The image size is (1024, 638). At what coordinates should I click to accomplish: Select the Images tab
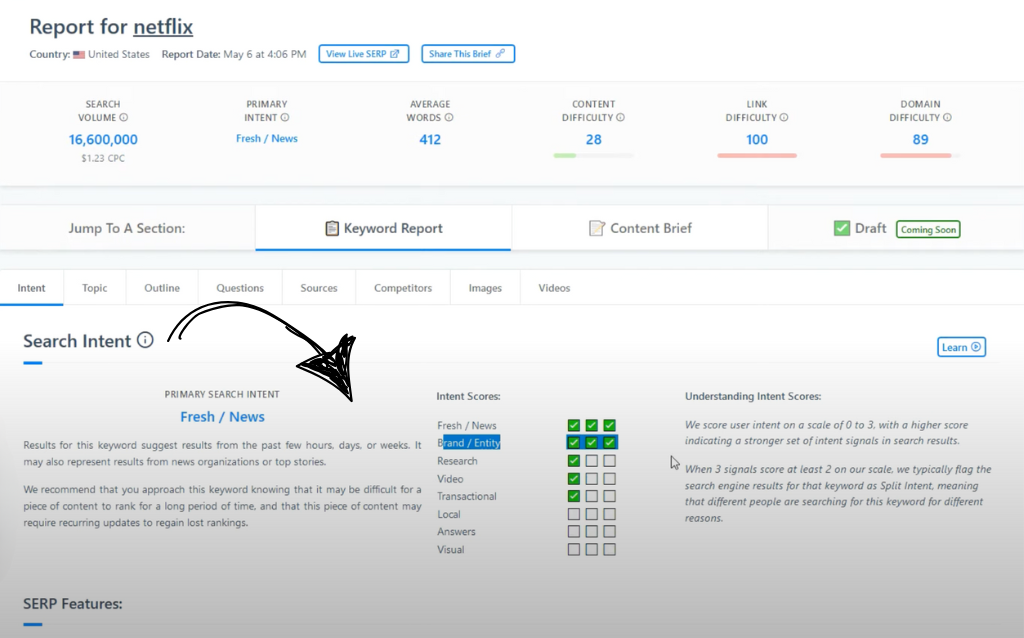tap(485, 288)
